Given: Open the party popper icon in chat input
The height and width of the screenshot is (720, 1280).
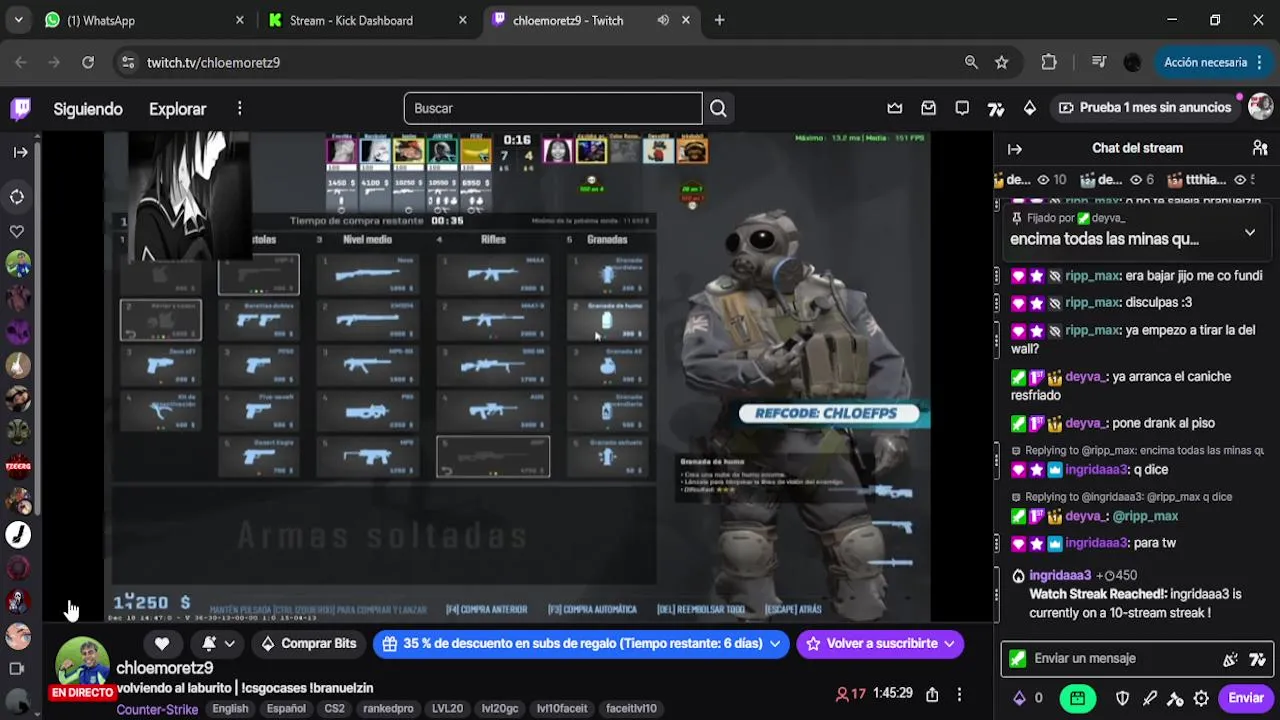Looking at the screenshot, I should pos(1231,659).
